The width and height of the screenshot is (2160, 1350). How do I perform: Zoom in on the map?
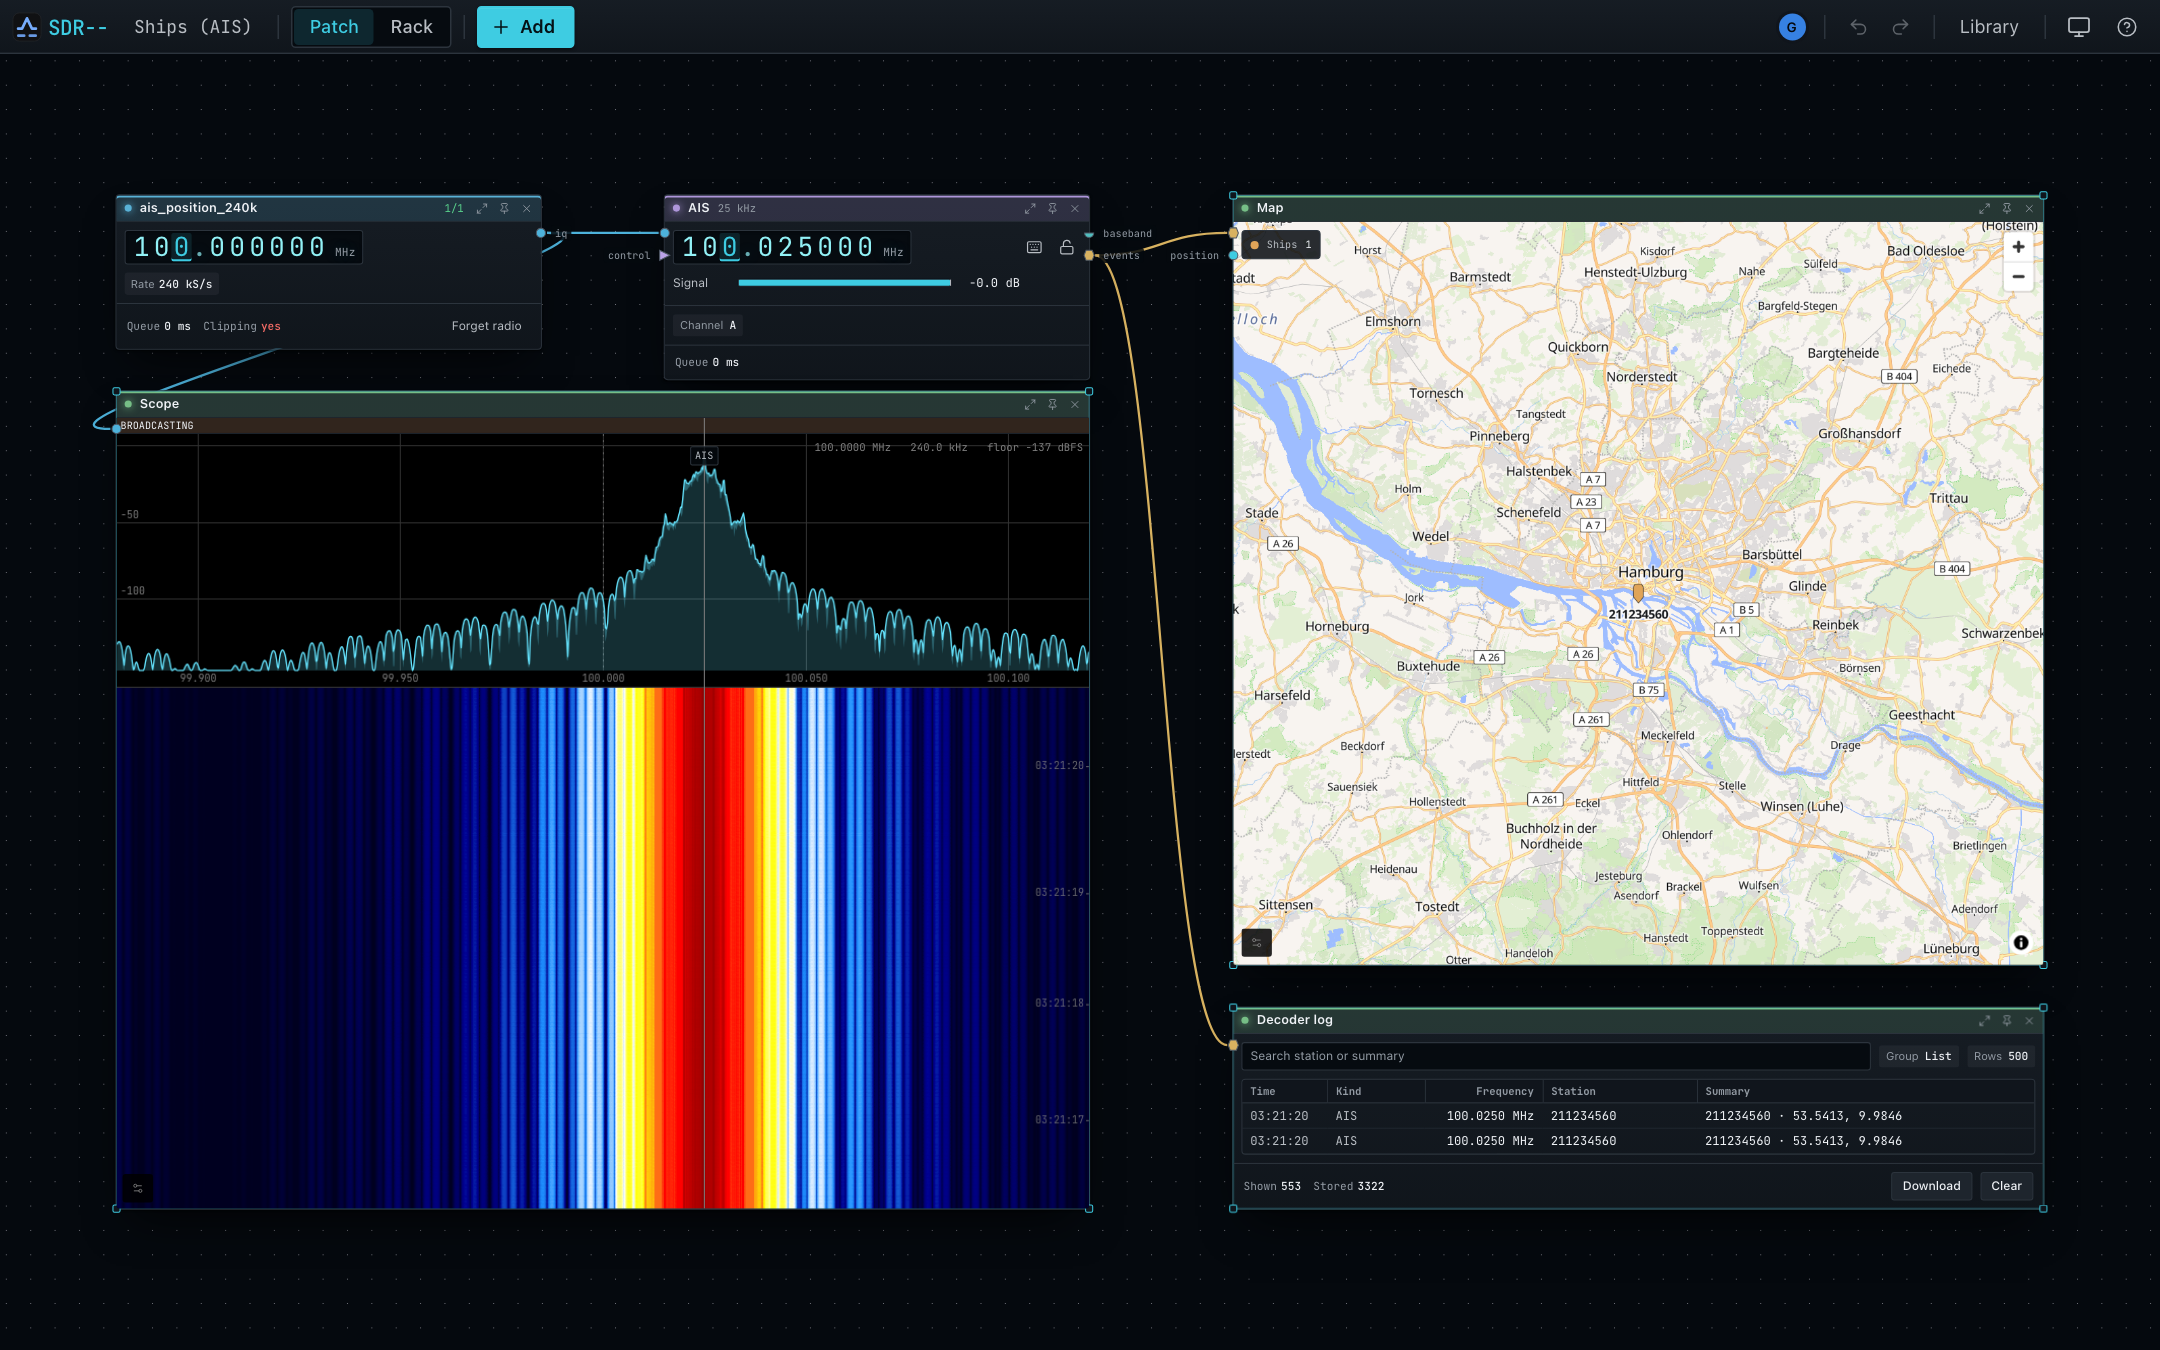[x=2018, y=247]
